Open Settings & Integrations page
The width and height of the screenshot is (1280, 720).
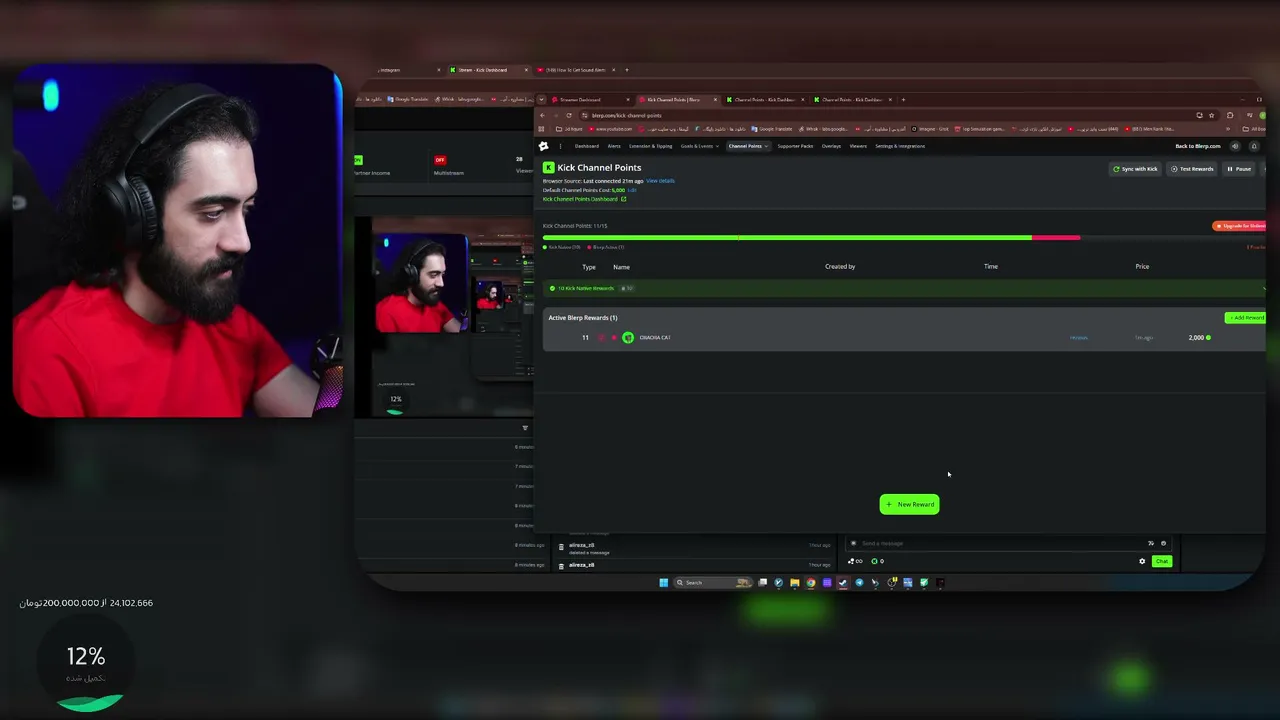[x=900, y=146]
